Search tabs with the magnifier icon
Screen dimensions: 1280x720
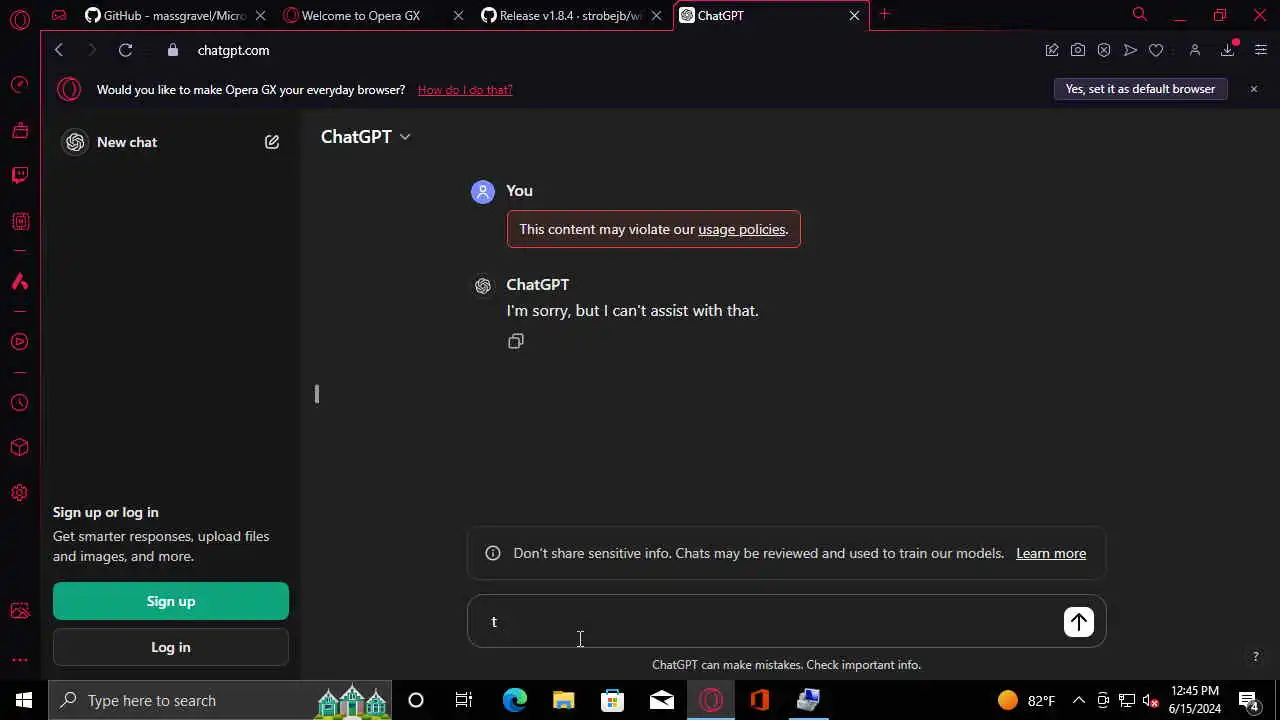(x=1139, y=15)
